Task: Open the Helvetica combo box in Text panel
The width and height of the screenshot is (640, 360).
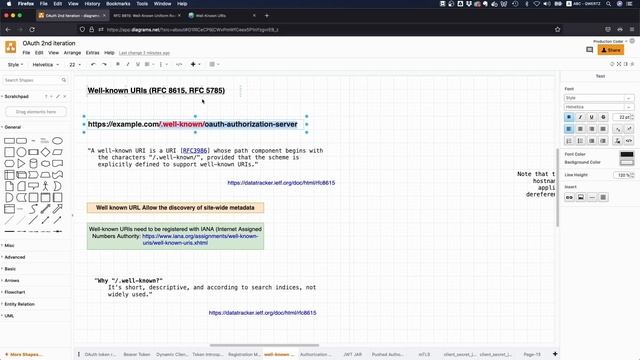Action: [599, 107]
